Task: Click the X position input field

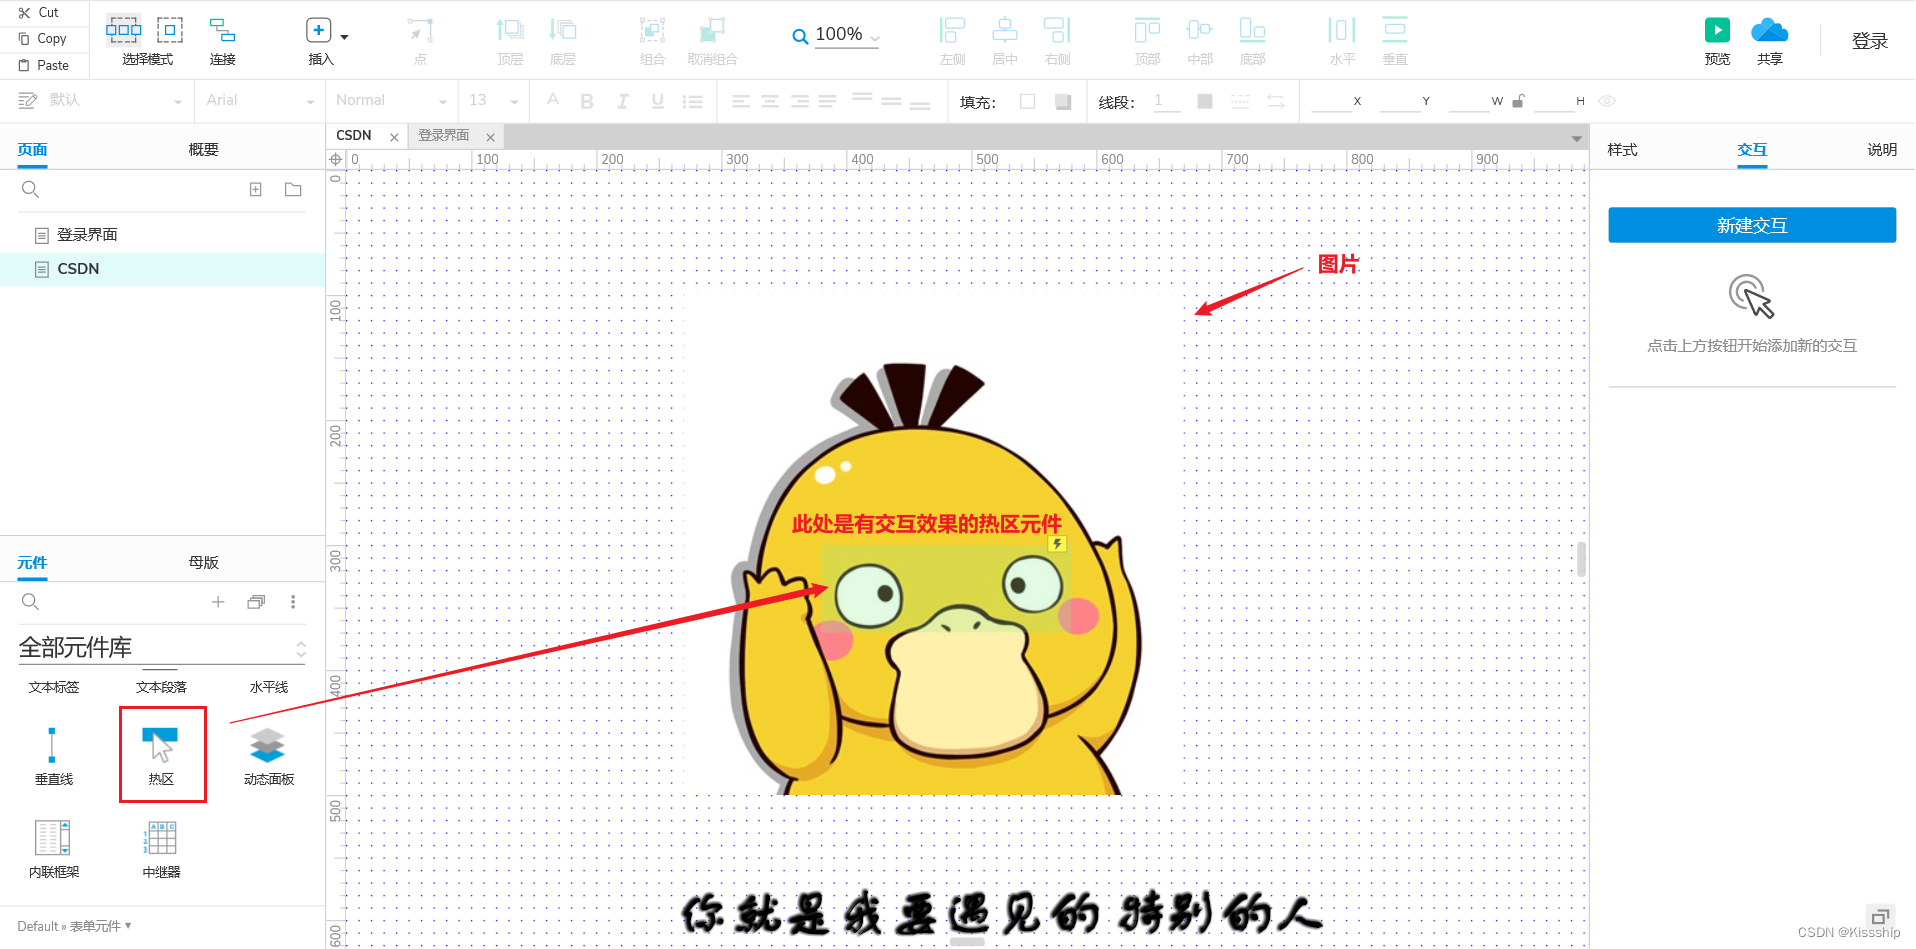Action: click(1331, 101)
